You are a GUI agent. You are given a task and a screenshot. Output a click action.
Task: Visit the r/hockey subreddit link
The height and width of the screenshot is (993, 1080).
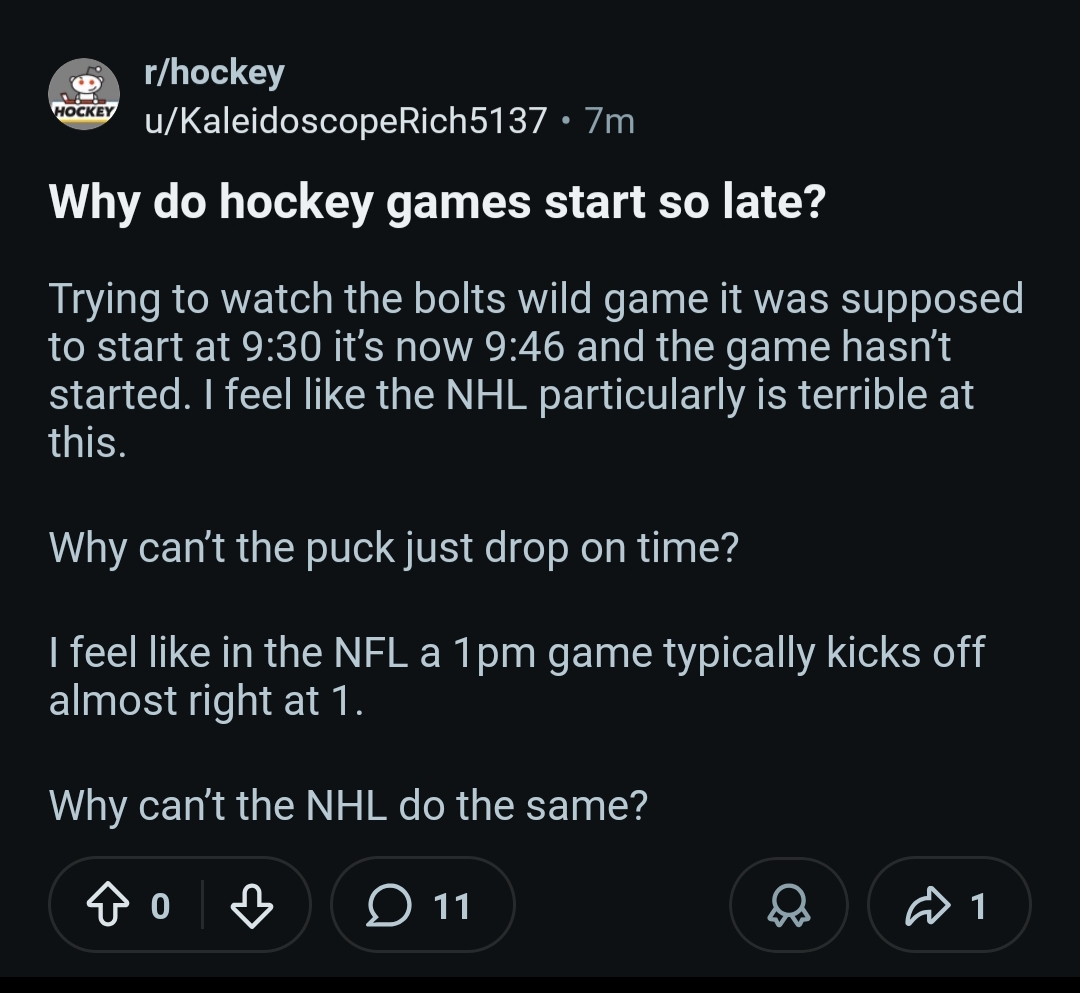(x=214, y=72)
